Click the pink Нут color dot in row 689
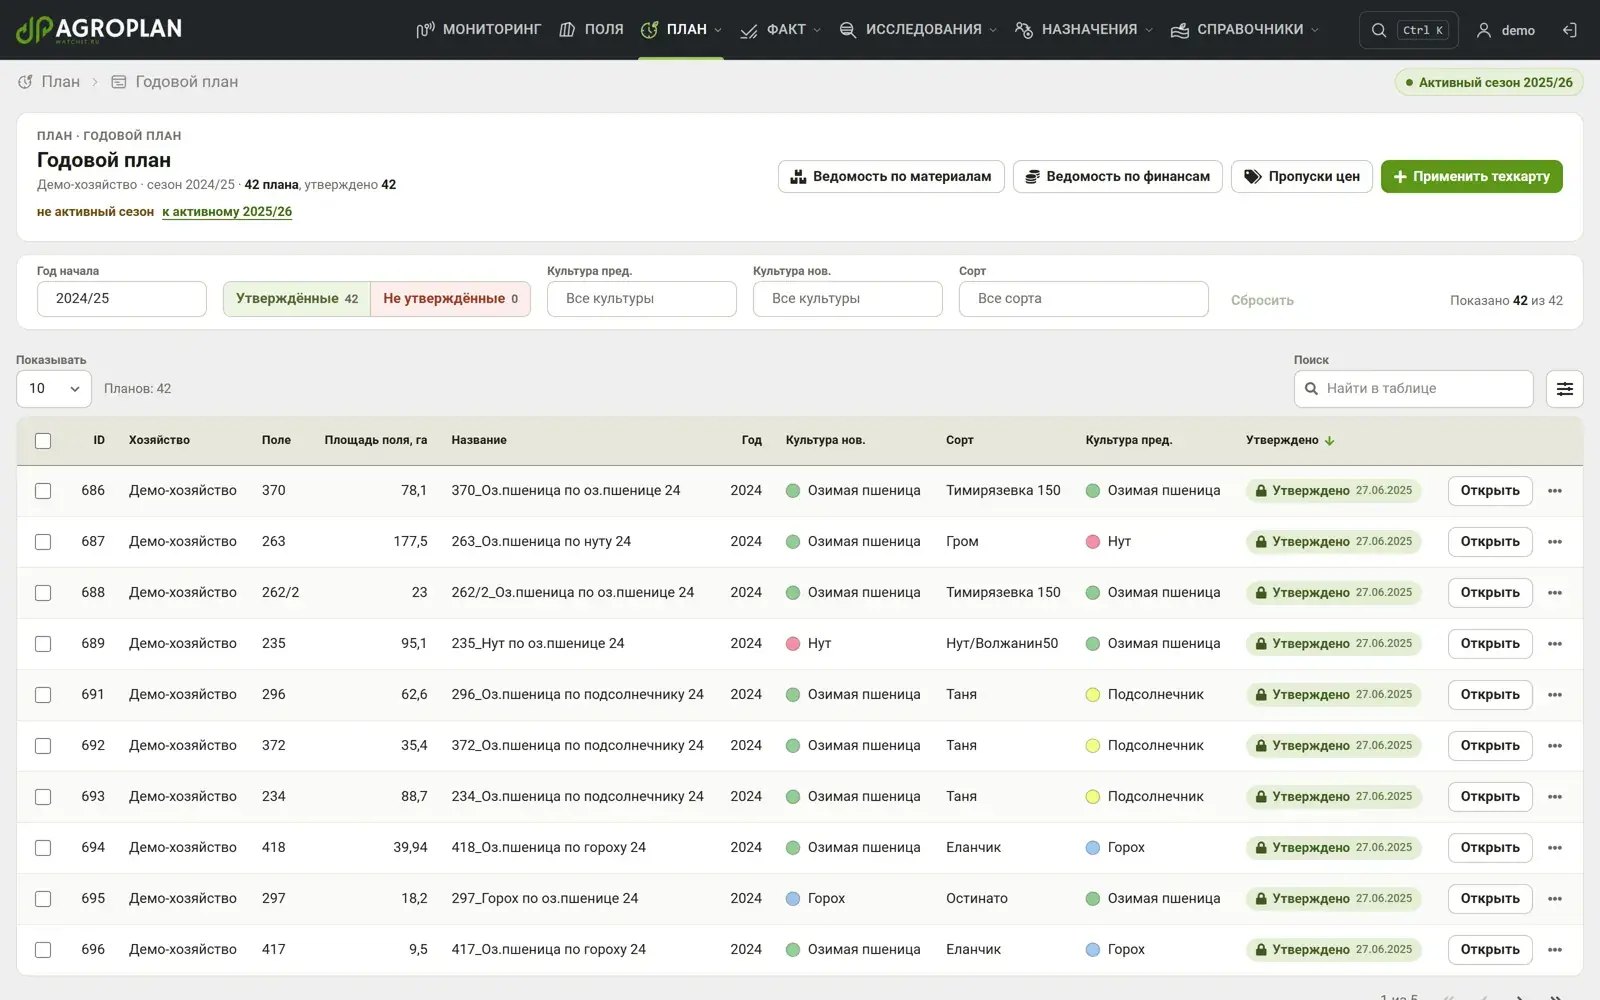This screenshot has width=1600, height=1000. click(792, 644)
